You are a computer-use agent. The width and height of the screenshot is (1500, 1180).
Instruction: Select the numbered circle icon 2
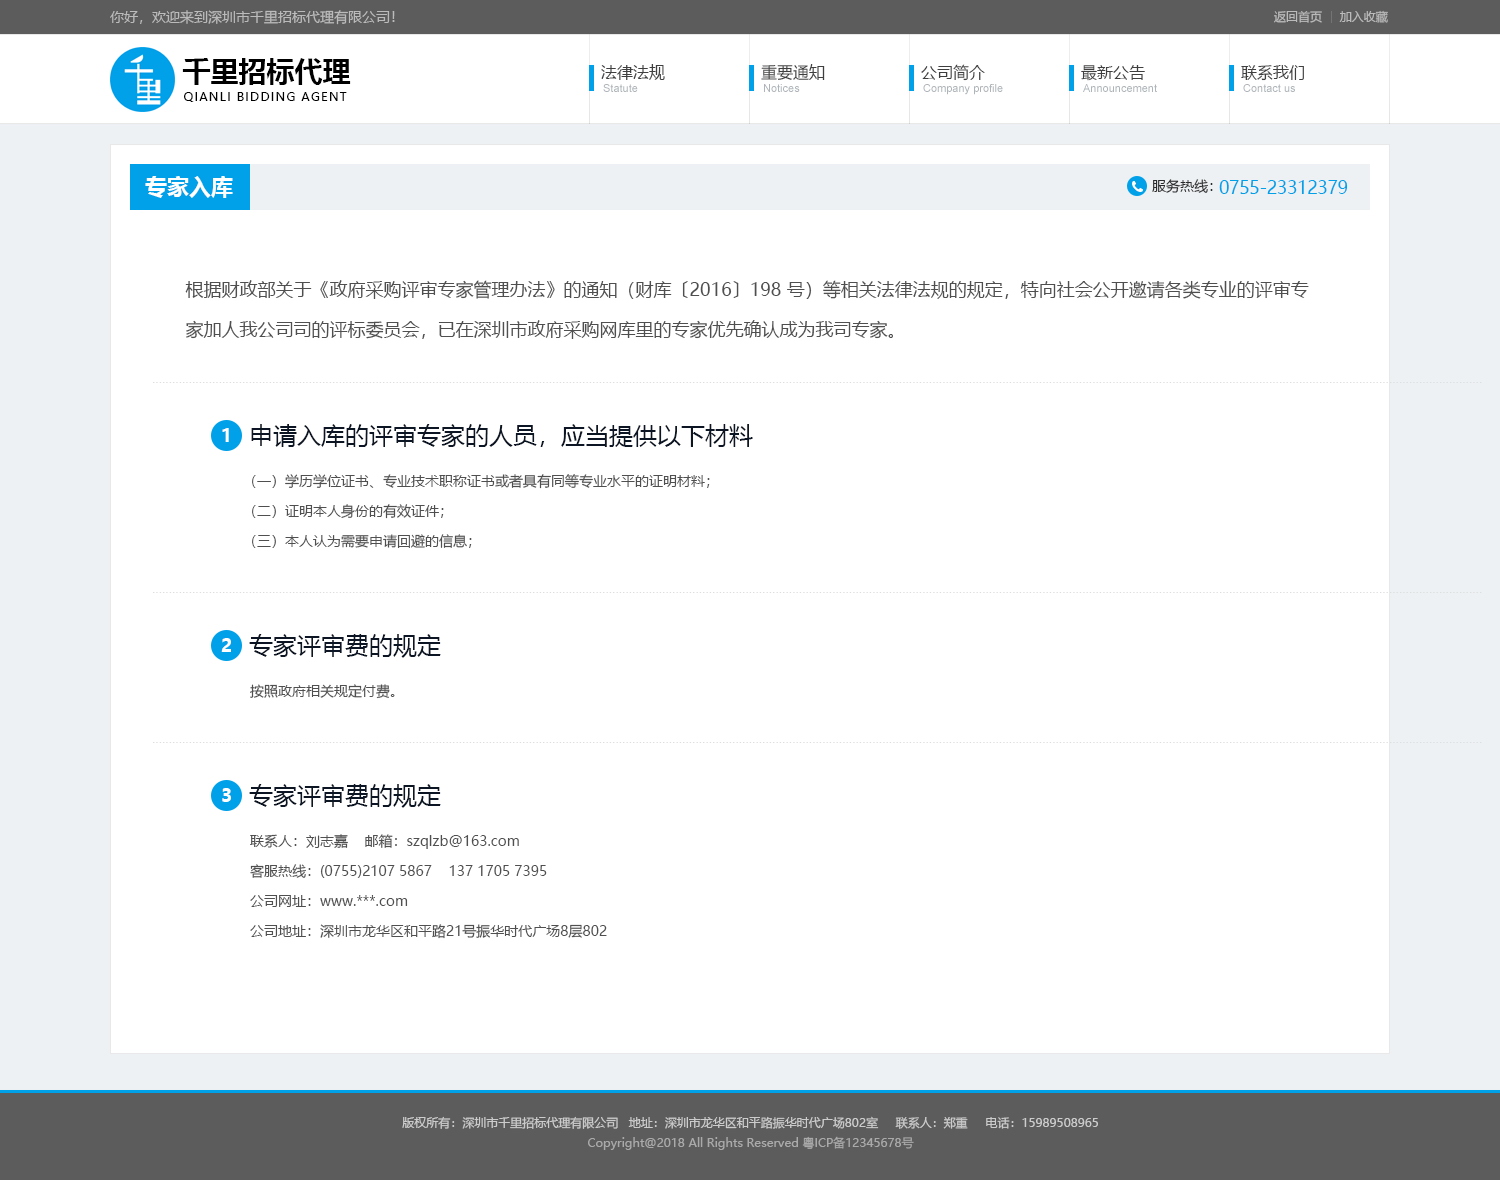click(x=225, y=646)
